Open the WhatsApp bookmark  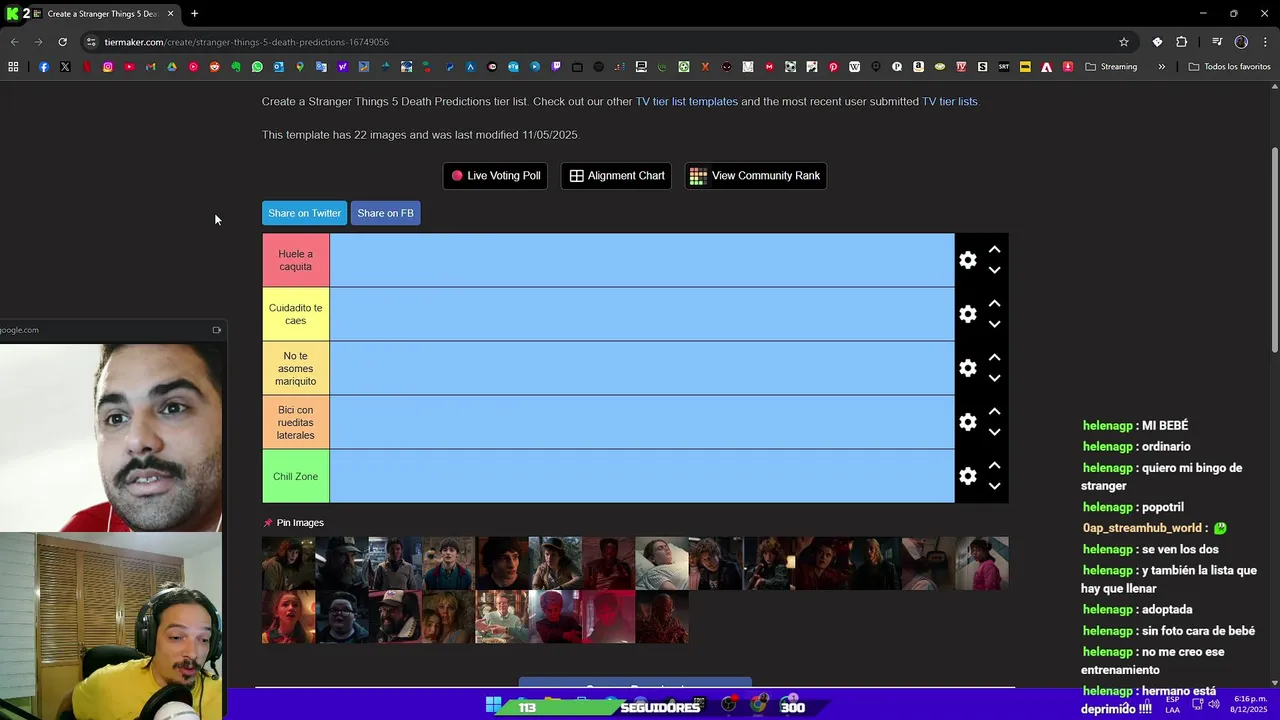pyautogui.click(x=257, y=67)
